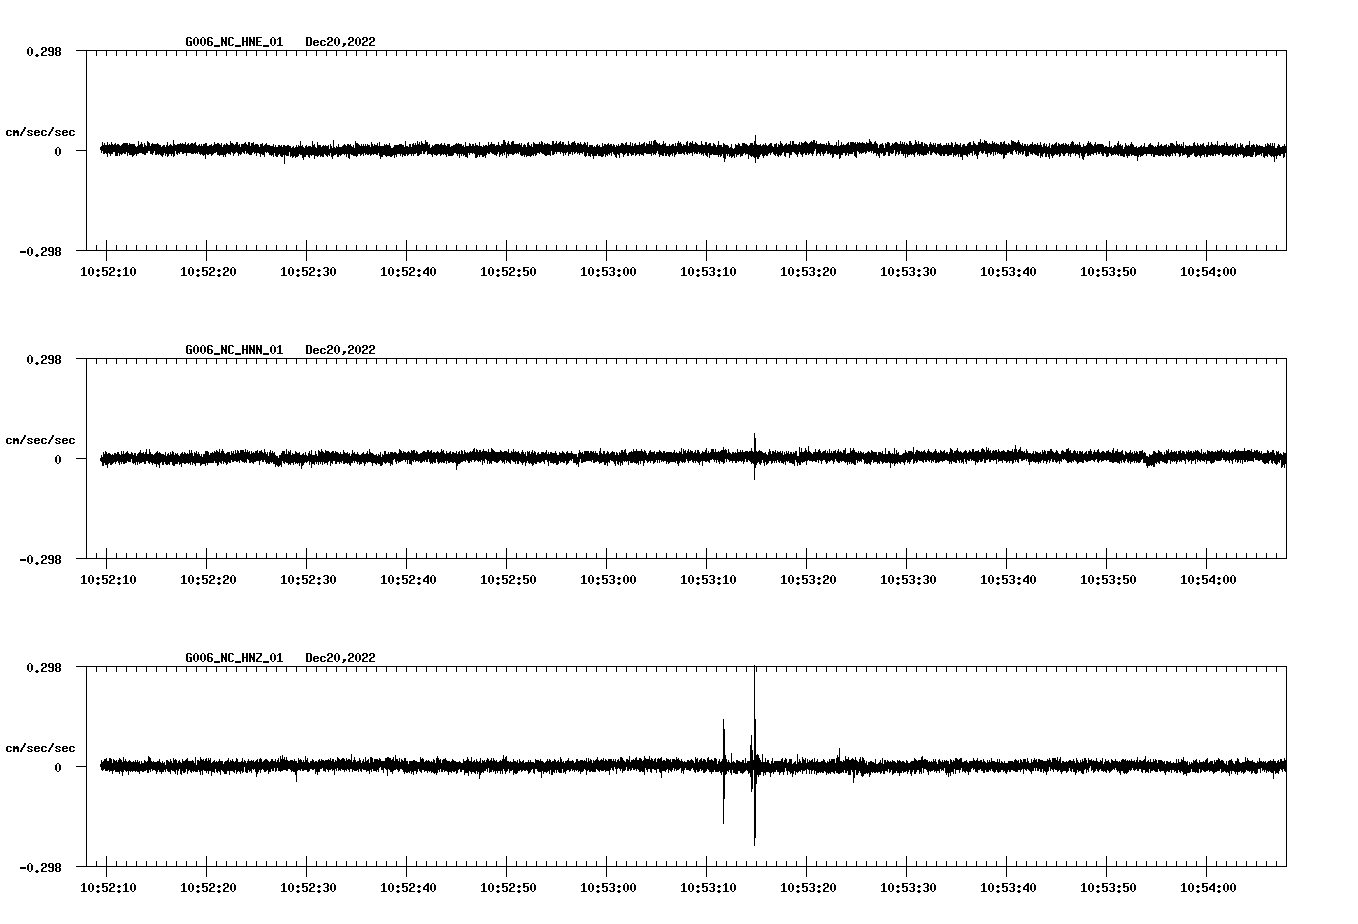The image size is (1358, 924).
Task: Click 10:53:20 label under HNN plot
Action: [808, 580]
